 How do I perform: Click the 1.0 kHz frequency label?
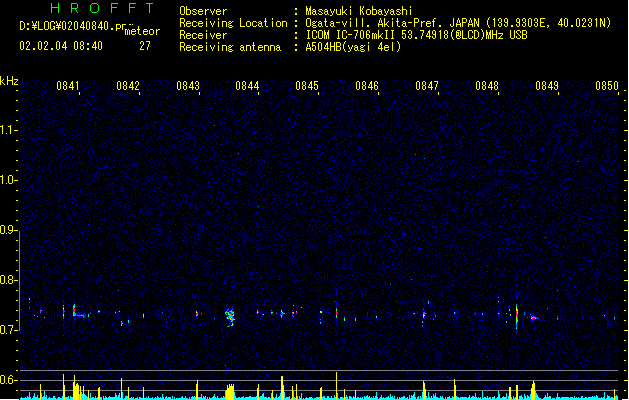pyautogui.click(x=9, y=180)
